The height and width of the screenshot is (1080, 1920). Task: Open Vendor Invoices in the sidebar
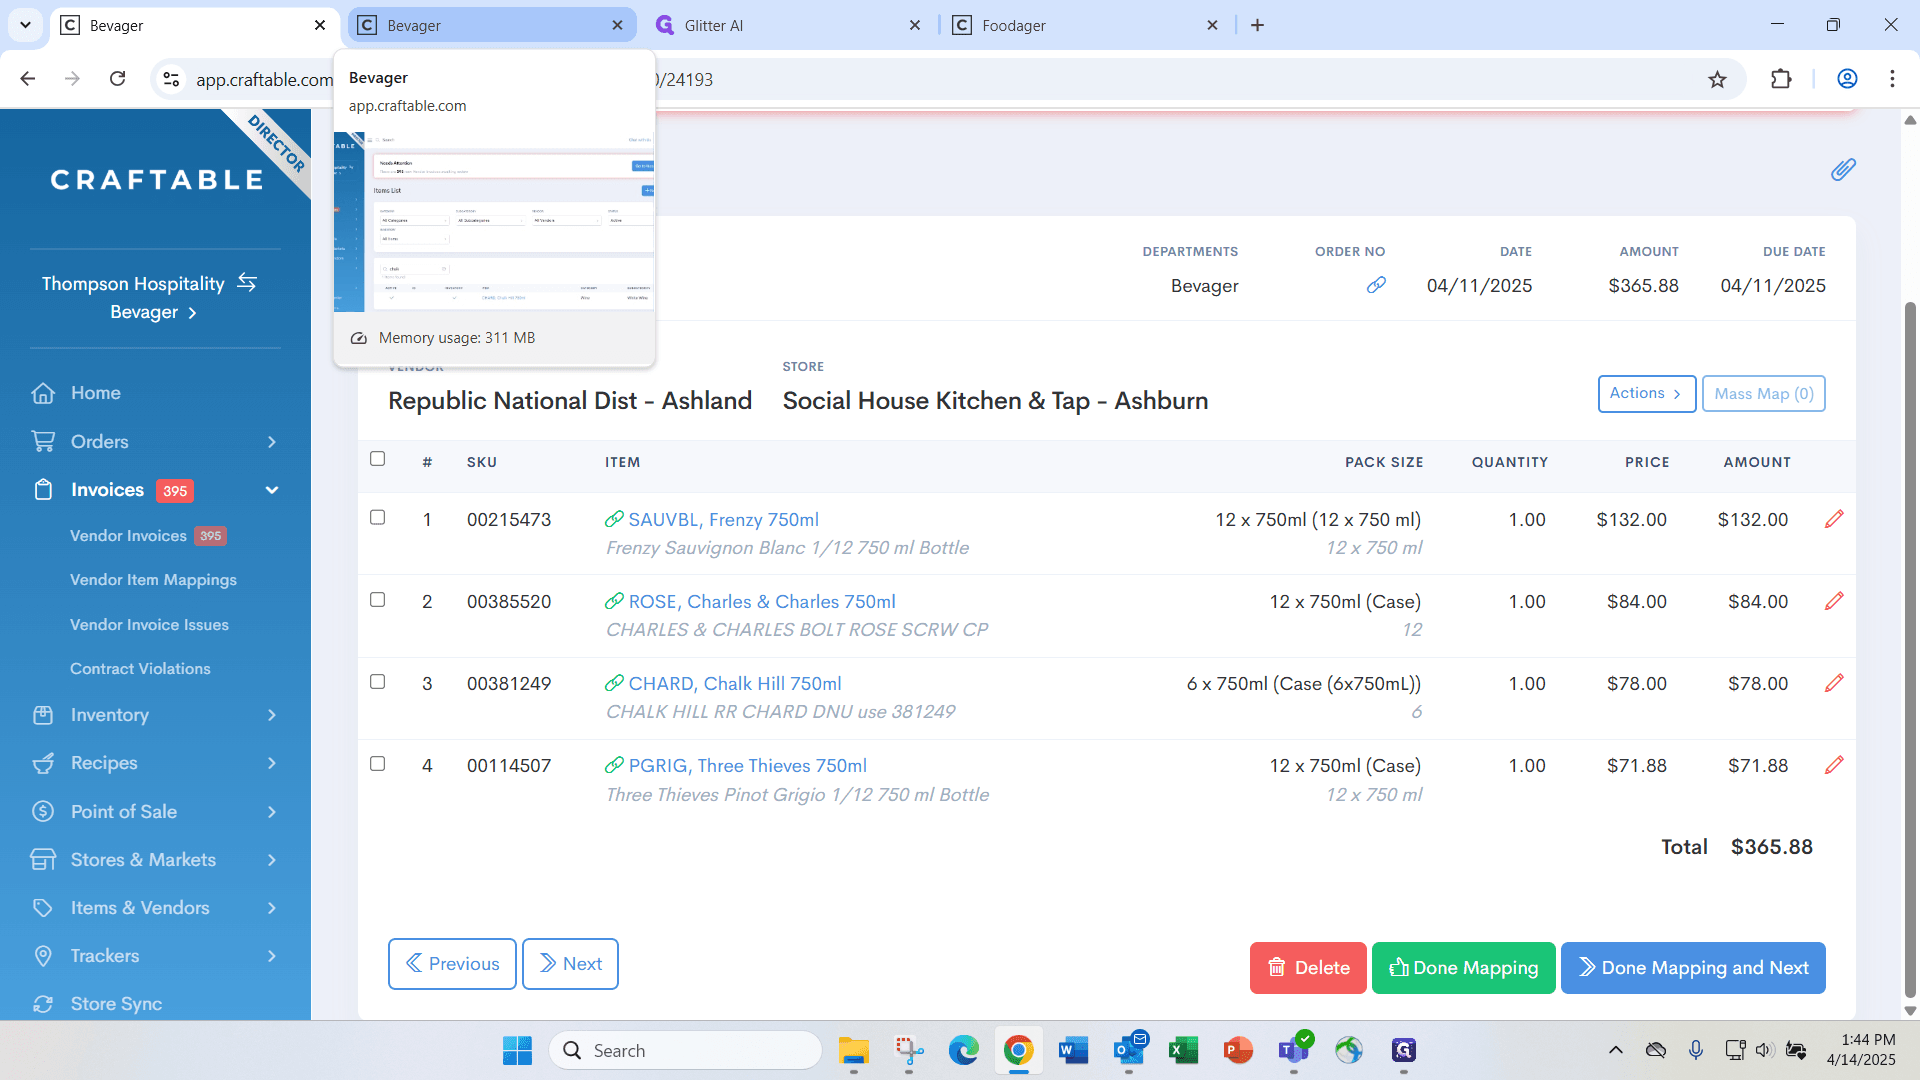(128, 536)
